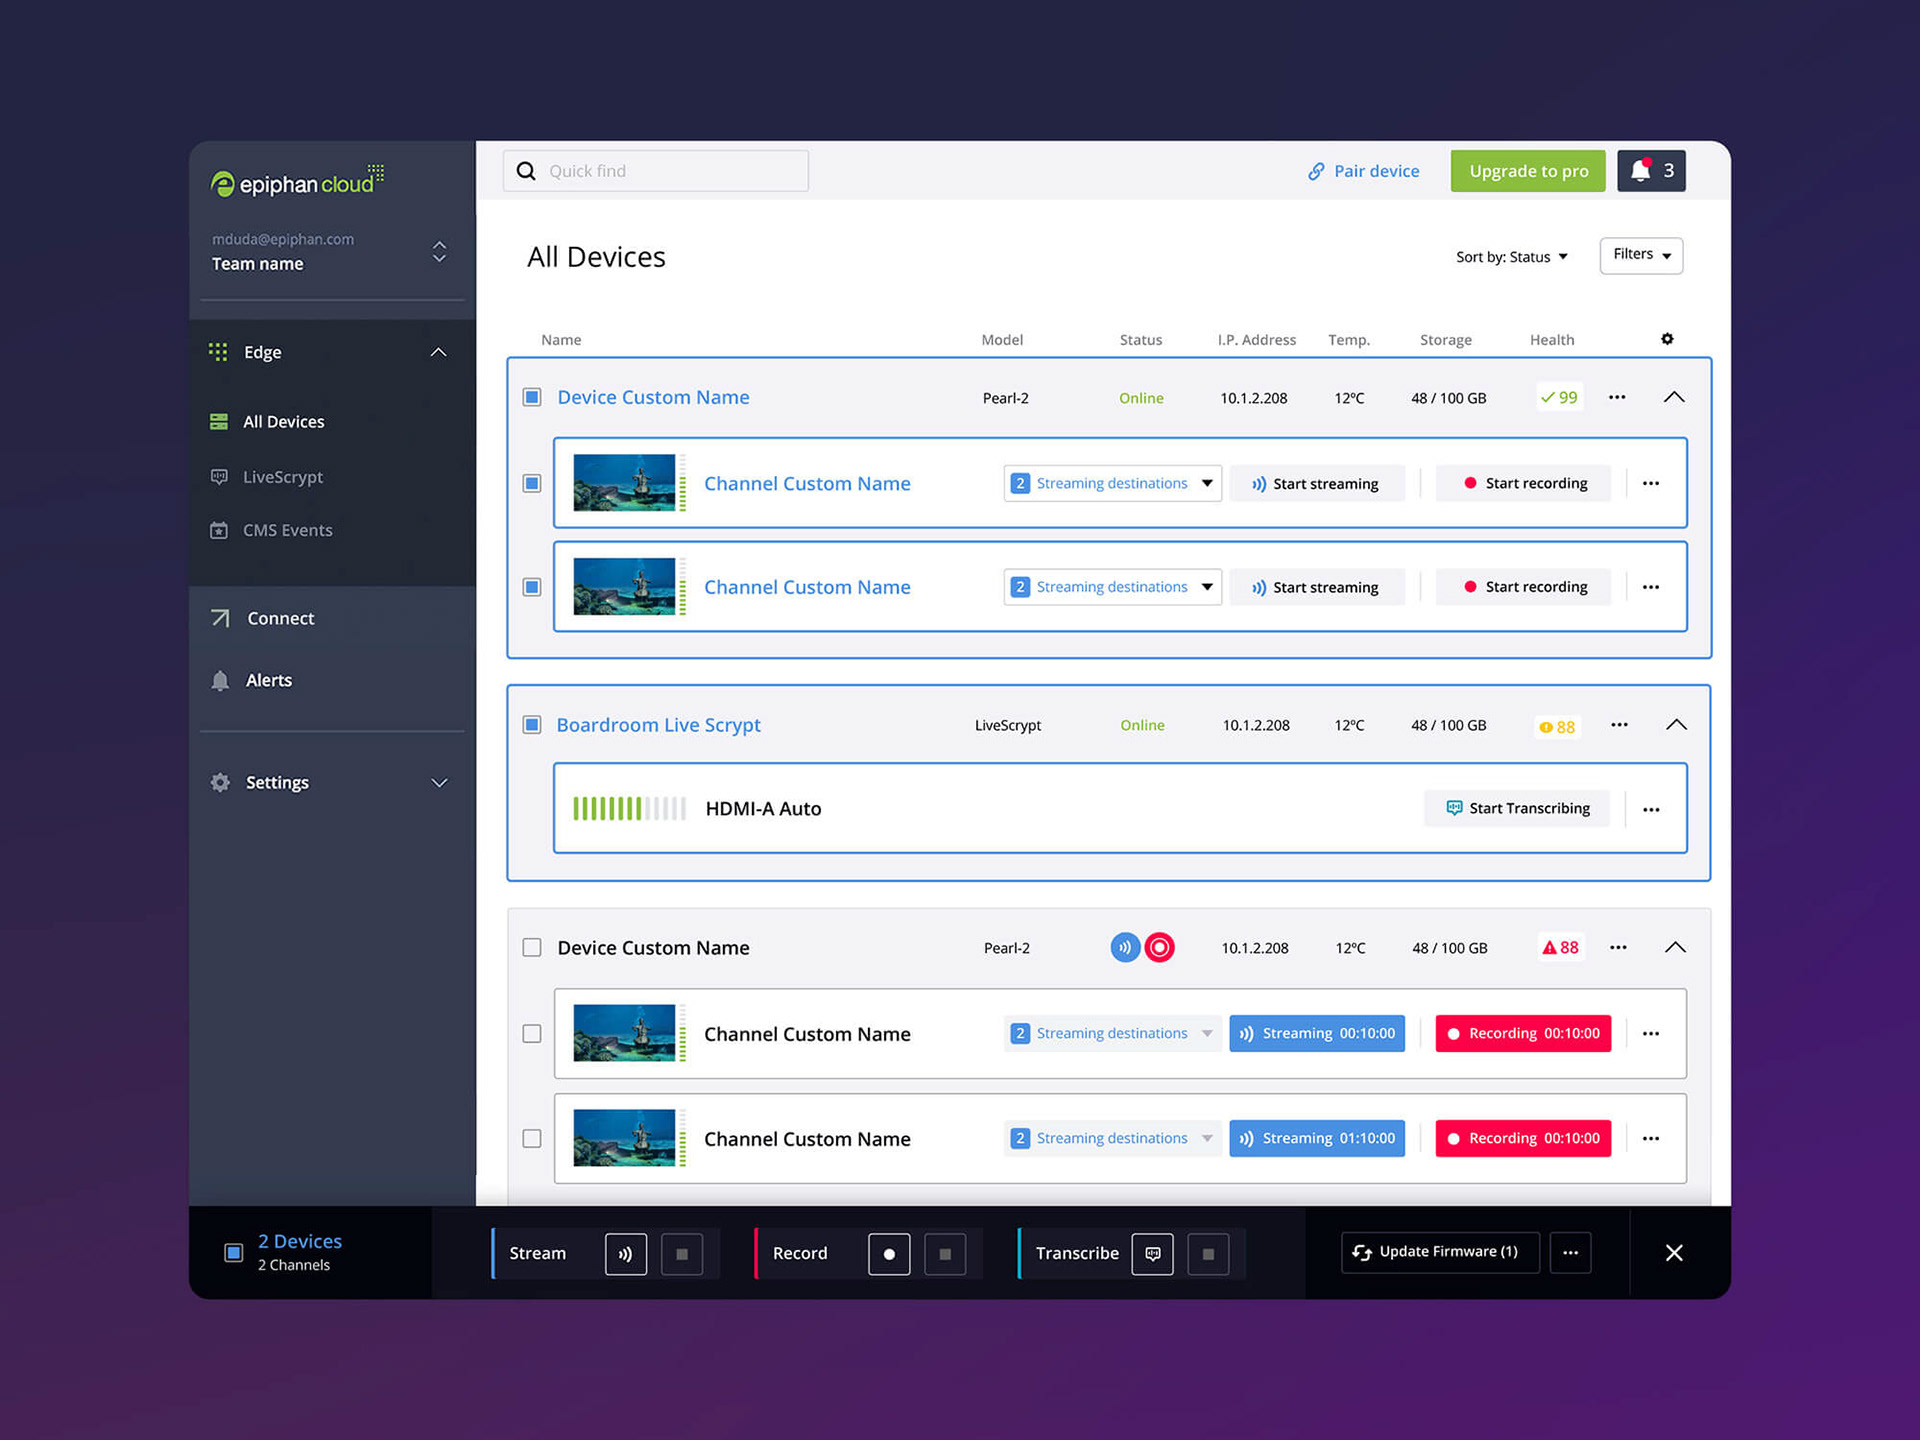
Task: Uncheck the Boardroom Live Scrypt device checkbox
Action: [x=532, y=725]
